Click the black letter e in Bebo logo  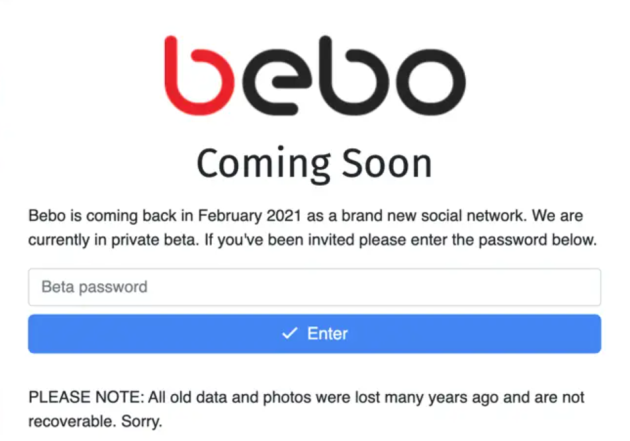[277, 82]
